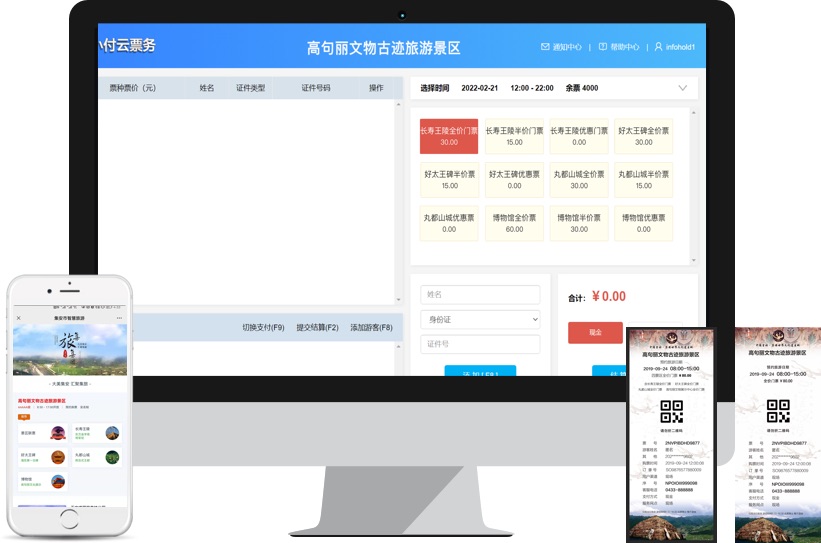Click 添加游客(F8) in the action bar
The image size is (821, 543).
[372, 327]
